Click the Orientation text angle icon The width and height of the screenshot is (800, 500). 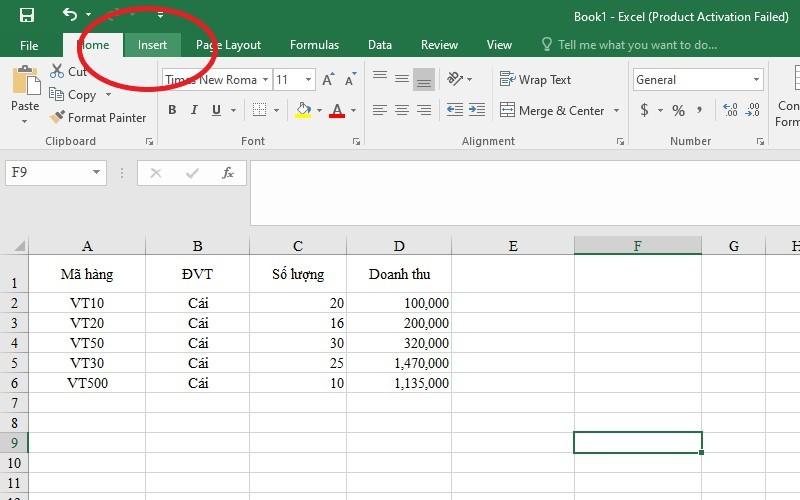(455, 79)
